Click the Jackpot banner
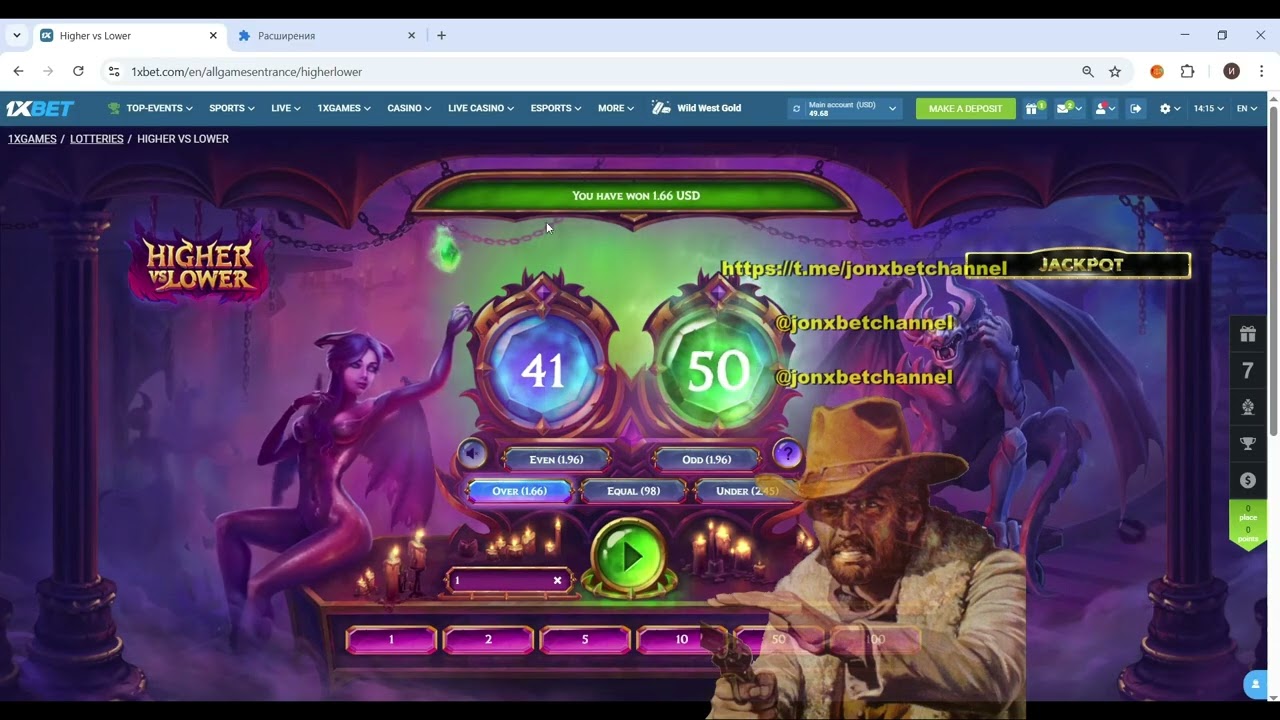The height and width of the screenshot is (720, 1280). pyautogui.click(x=1080, y=265)
